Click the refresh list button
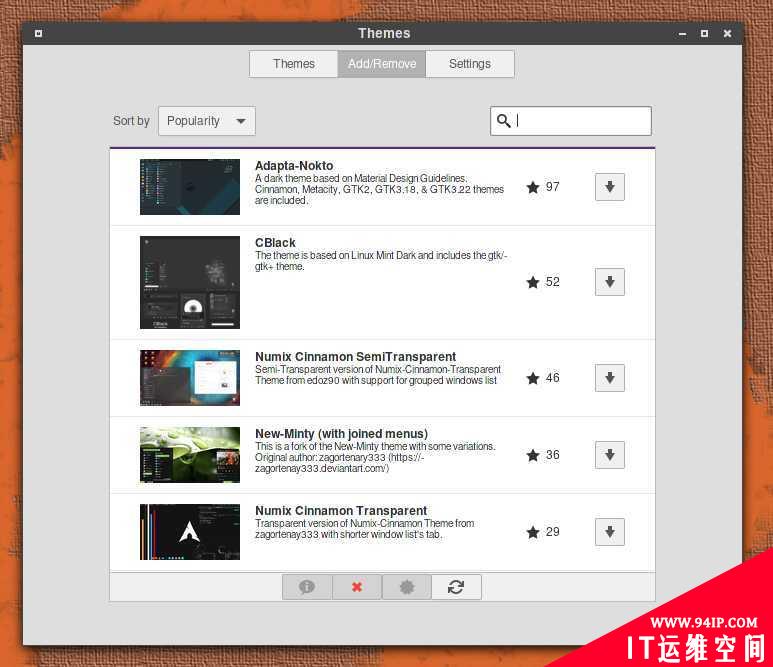Viewport: 773px width, 667px height. coord(456,587)
